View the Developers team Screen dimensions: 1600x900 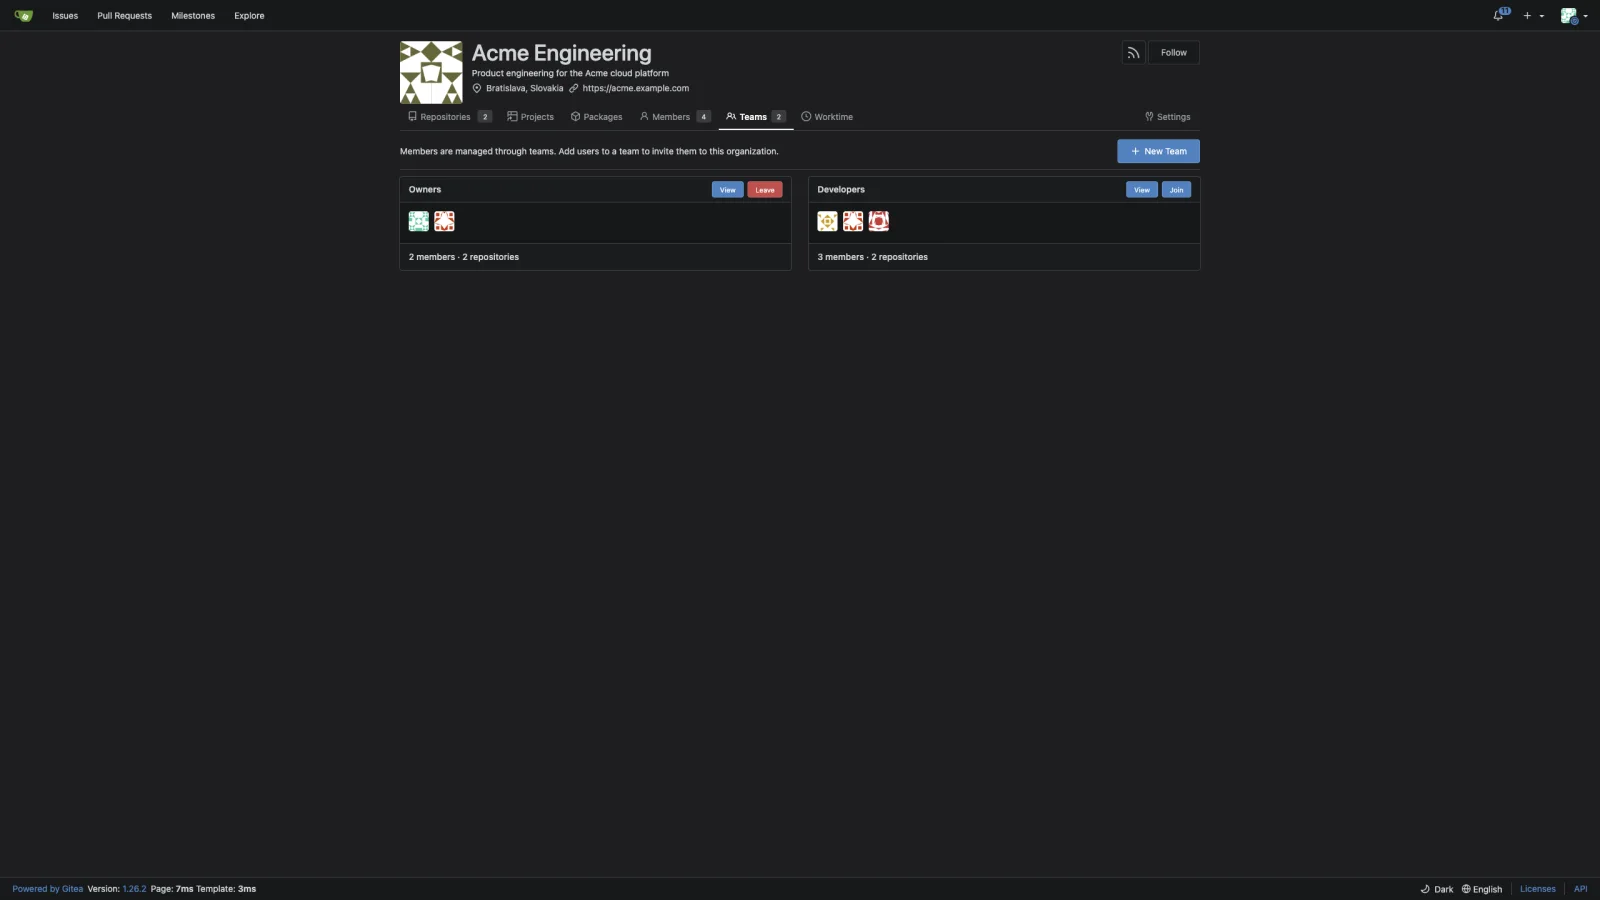(x=1141, y=190)
